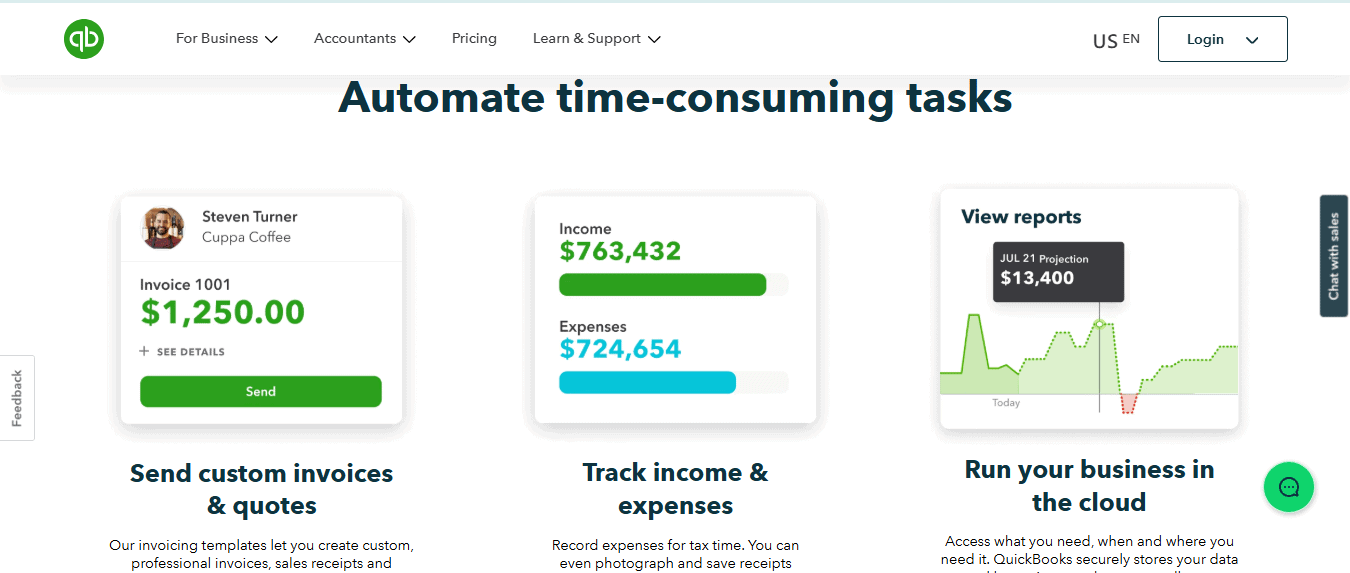Click the Track income & expenses heading

pyautogui.click(x=675, y=489)
